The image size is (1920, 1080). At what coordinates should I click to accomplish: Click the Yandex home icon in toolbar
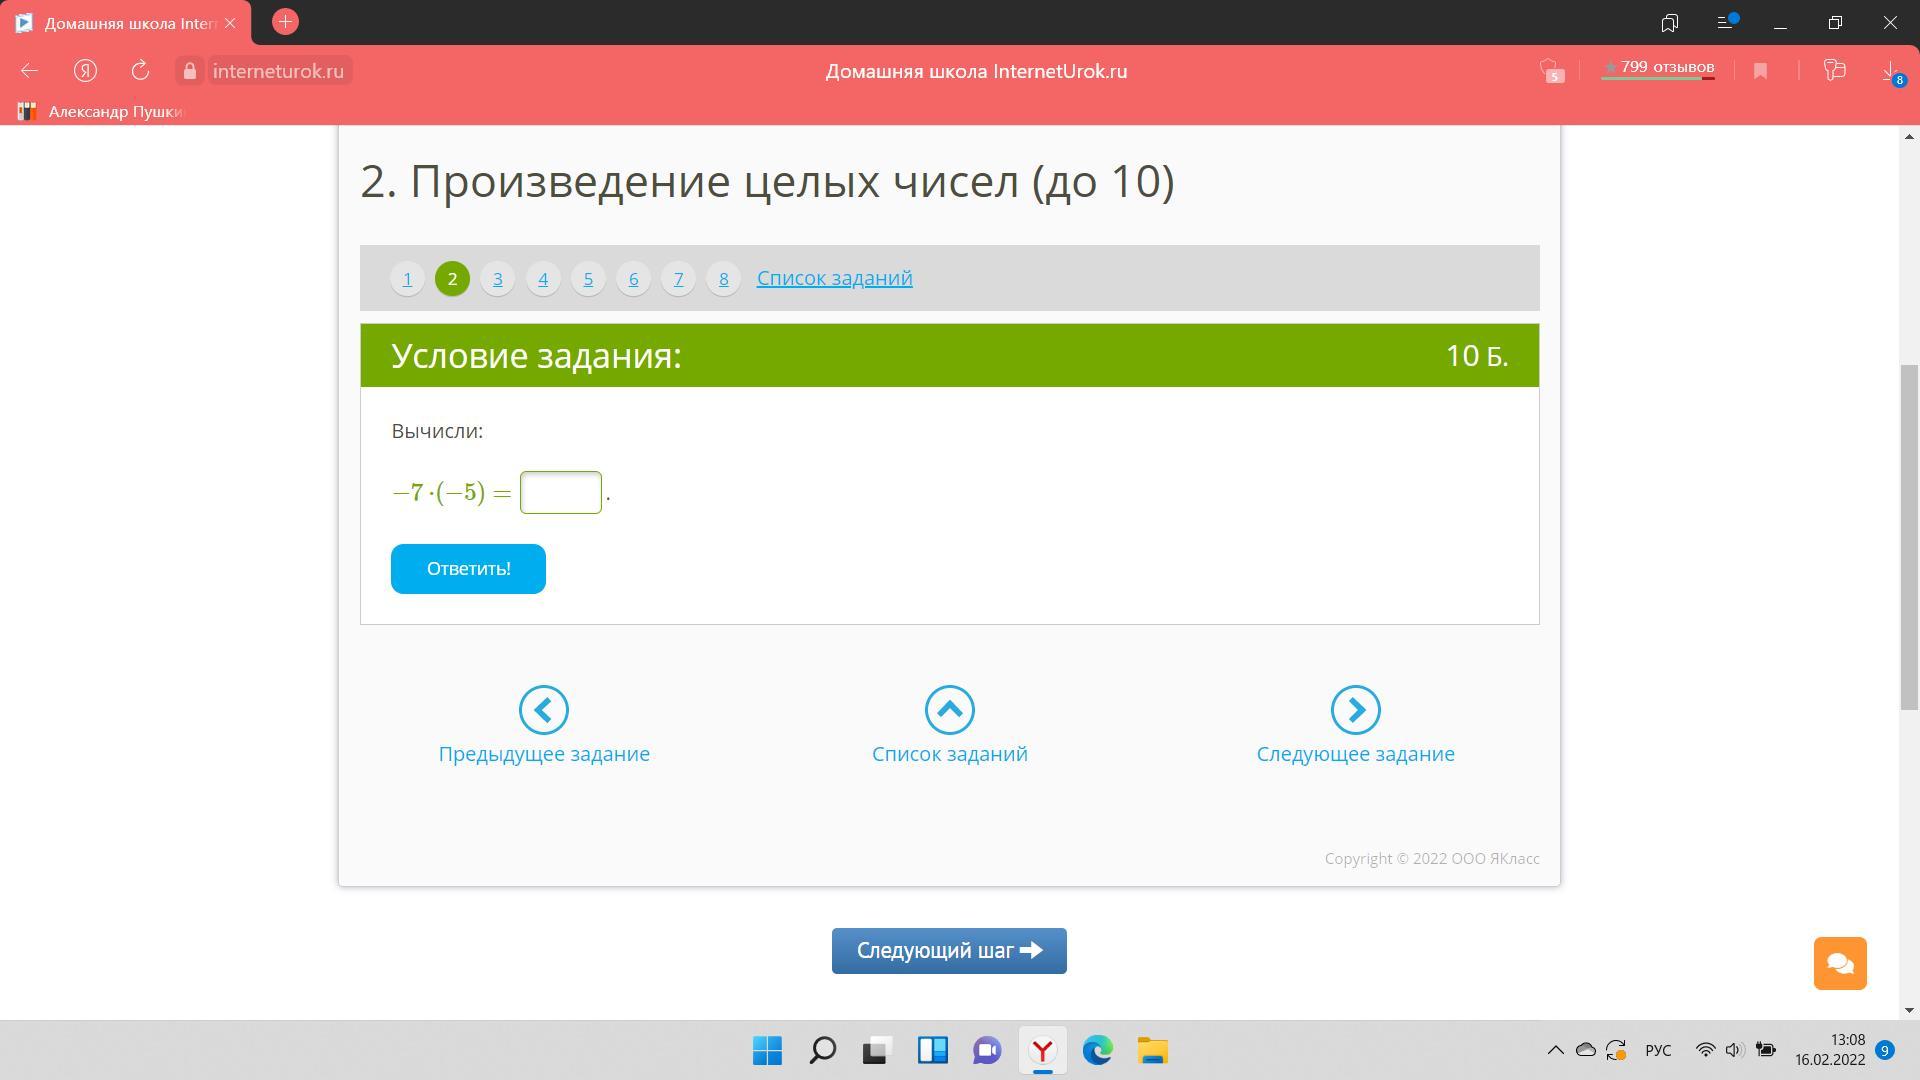(85, 71)
